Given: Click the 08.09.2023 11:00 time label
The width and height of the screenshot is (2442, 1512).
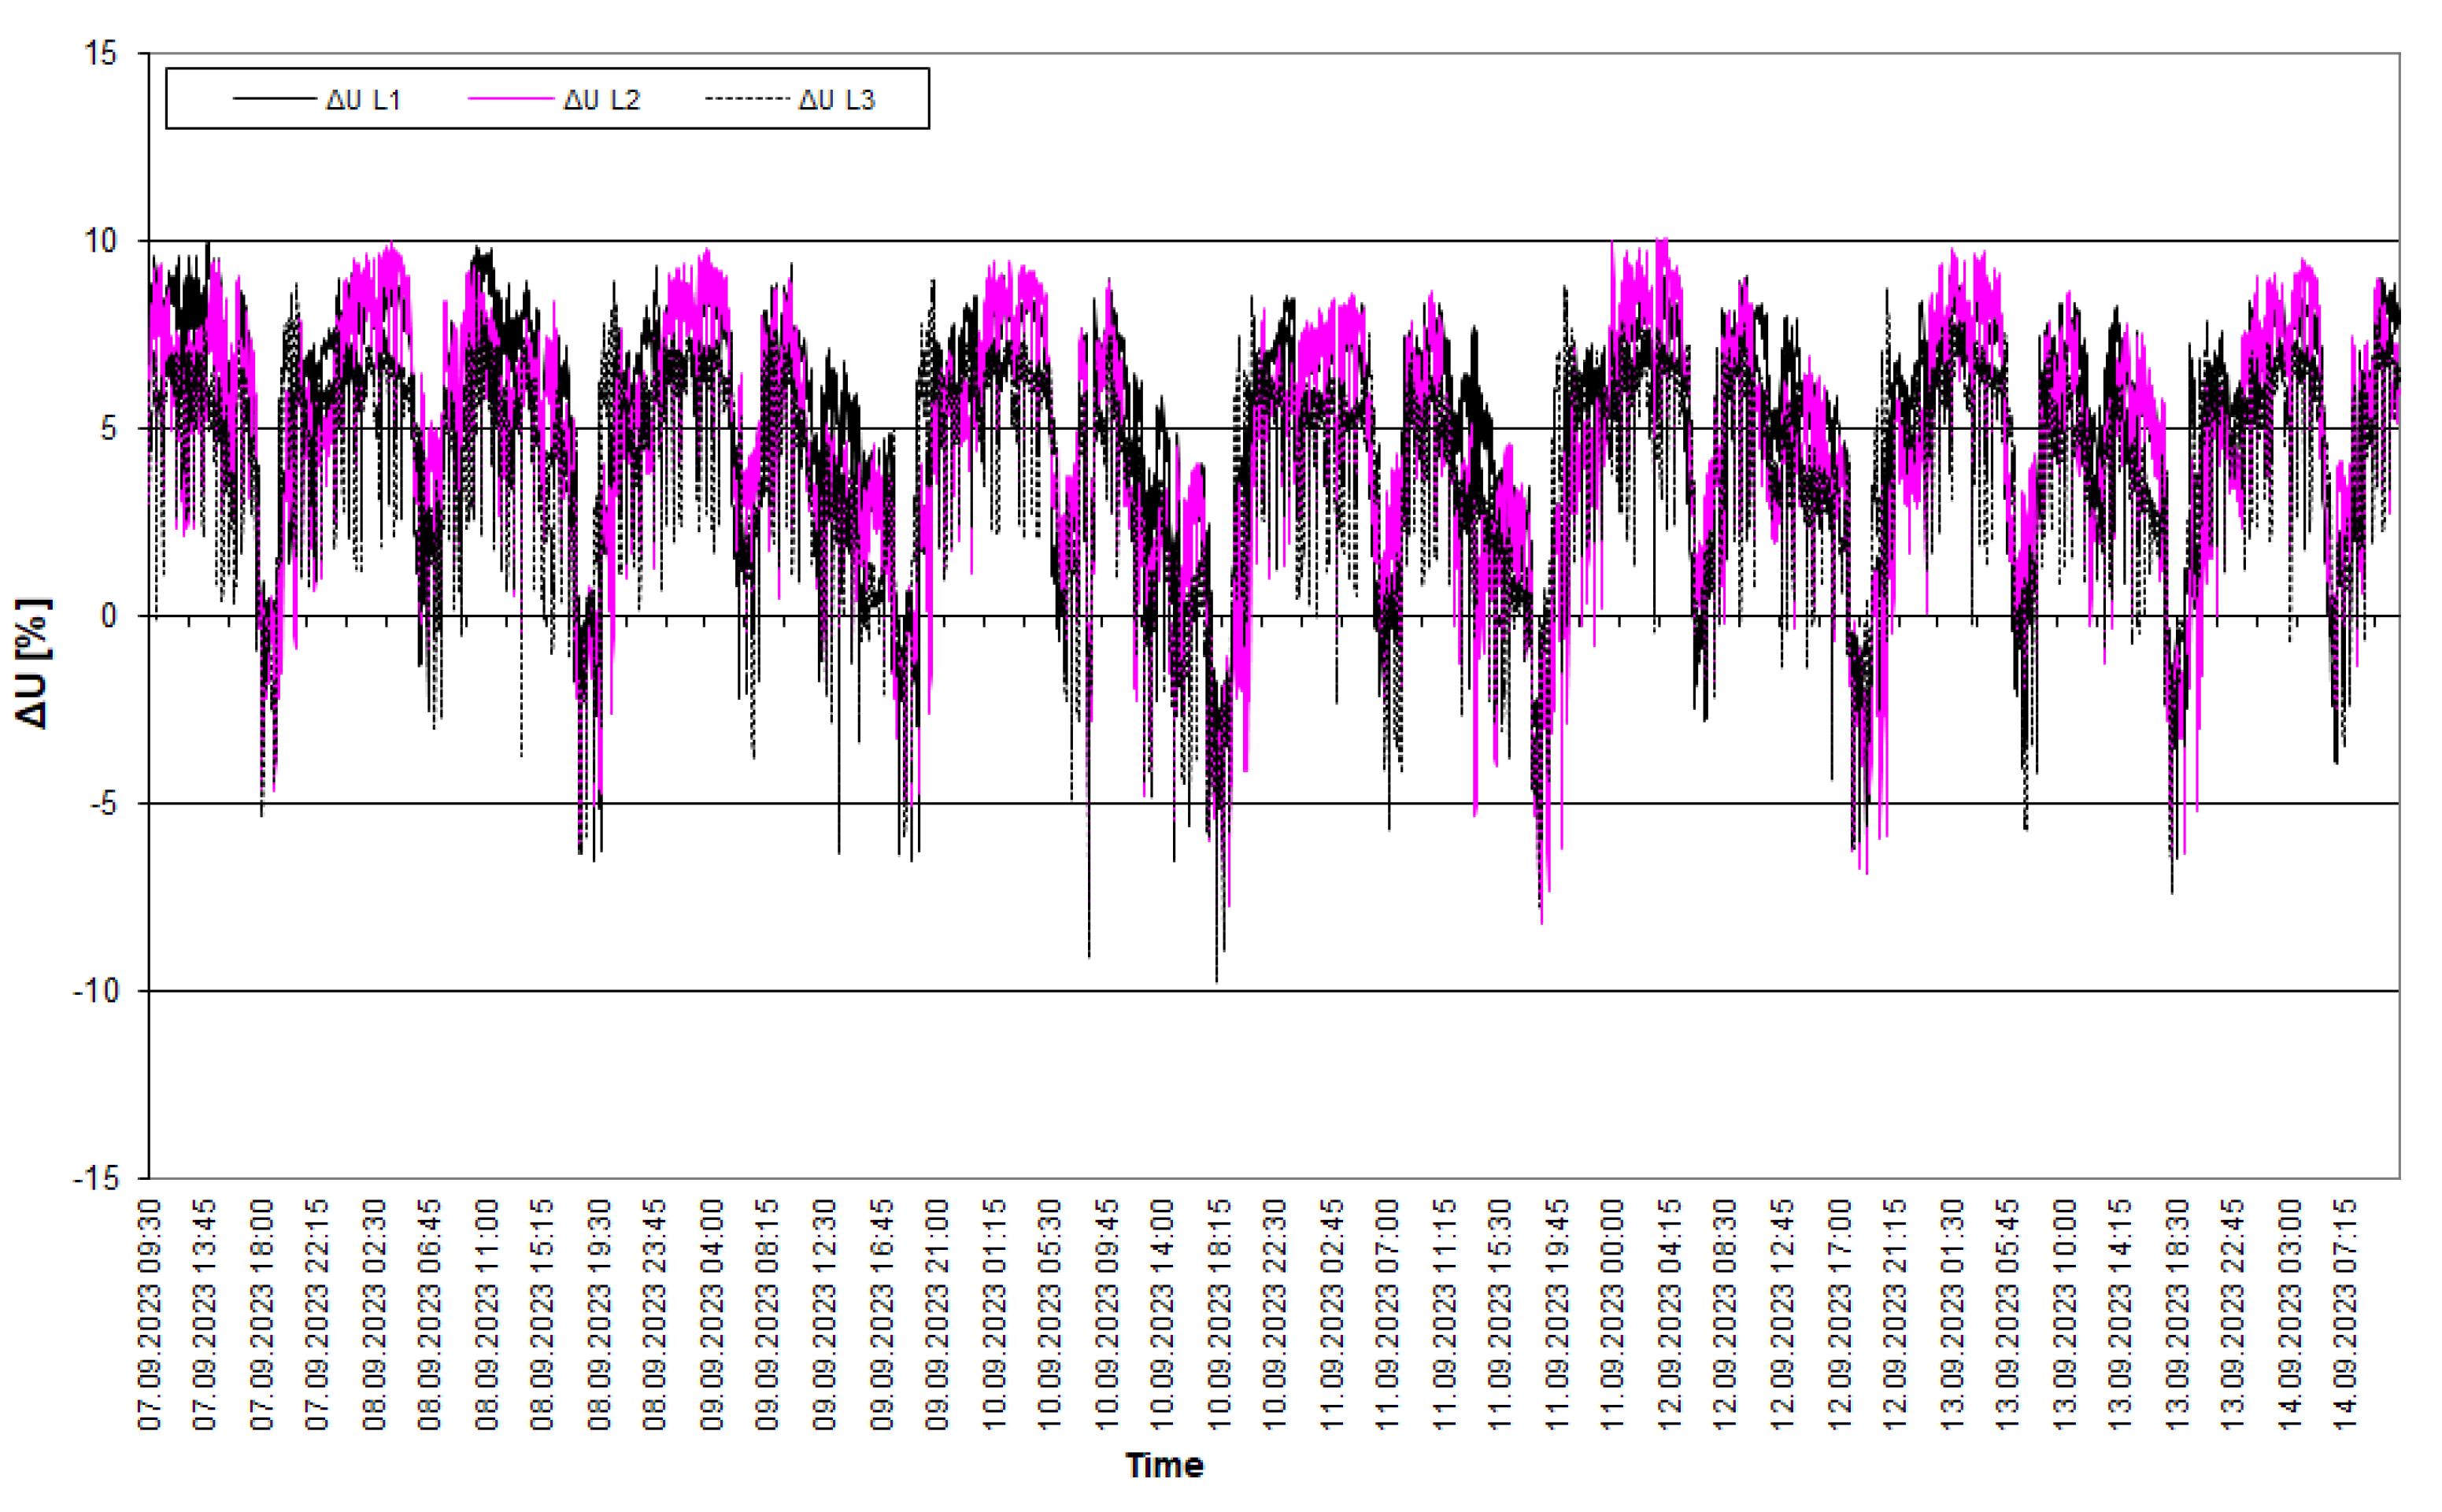Looking at the screenshot, I should tap(487, 1315).
